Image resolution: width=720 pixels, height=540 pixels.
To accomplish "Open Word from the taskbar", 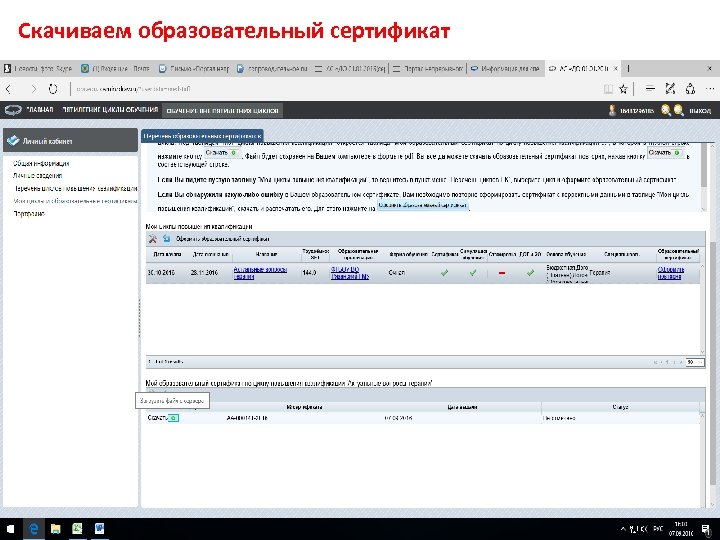I will (99, 529).
